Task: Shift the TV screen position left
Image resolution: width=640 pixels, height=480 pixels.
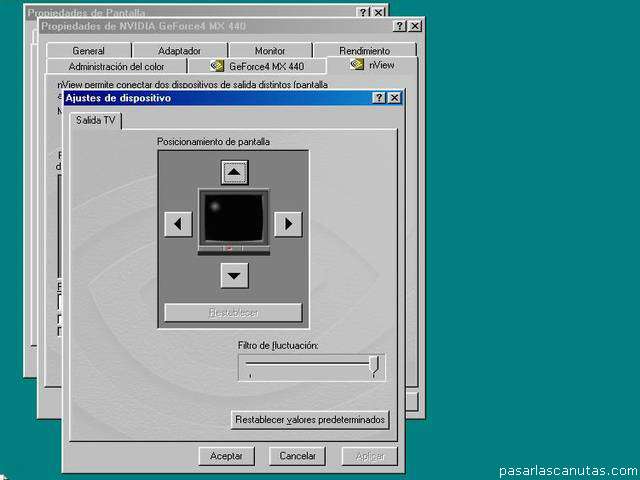Action: click(178, 224)
